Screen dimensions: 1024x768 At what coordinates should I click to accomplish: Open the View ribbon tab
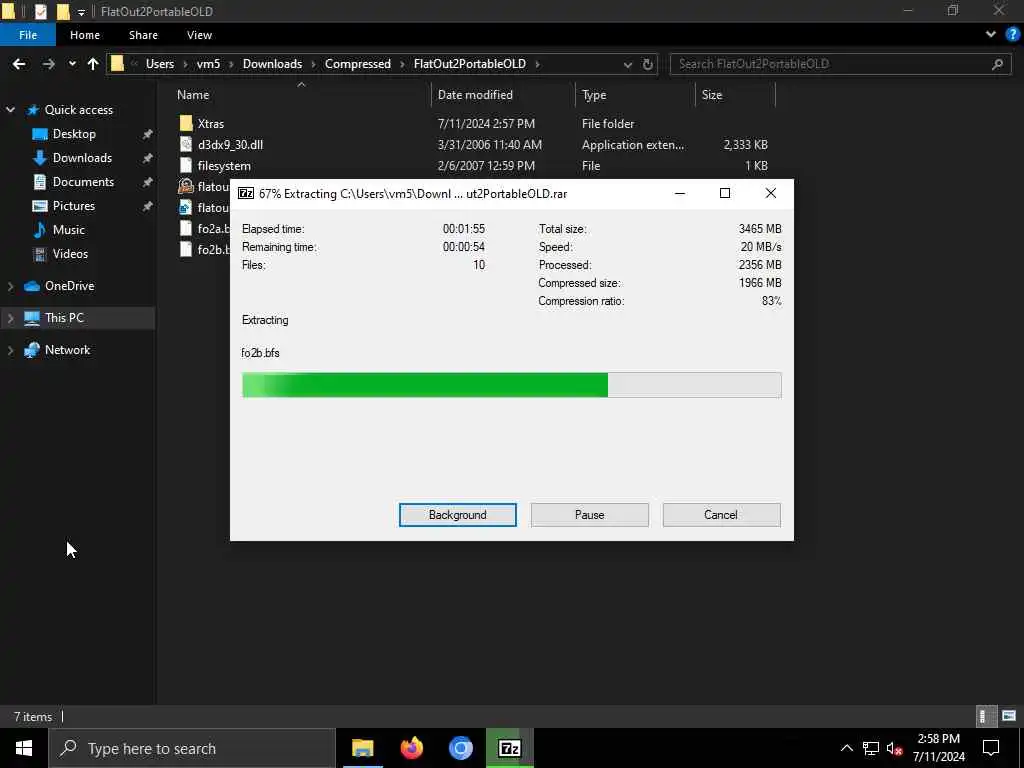tap(199, 35)
